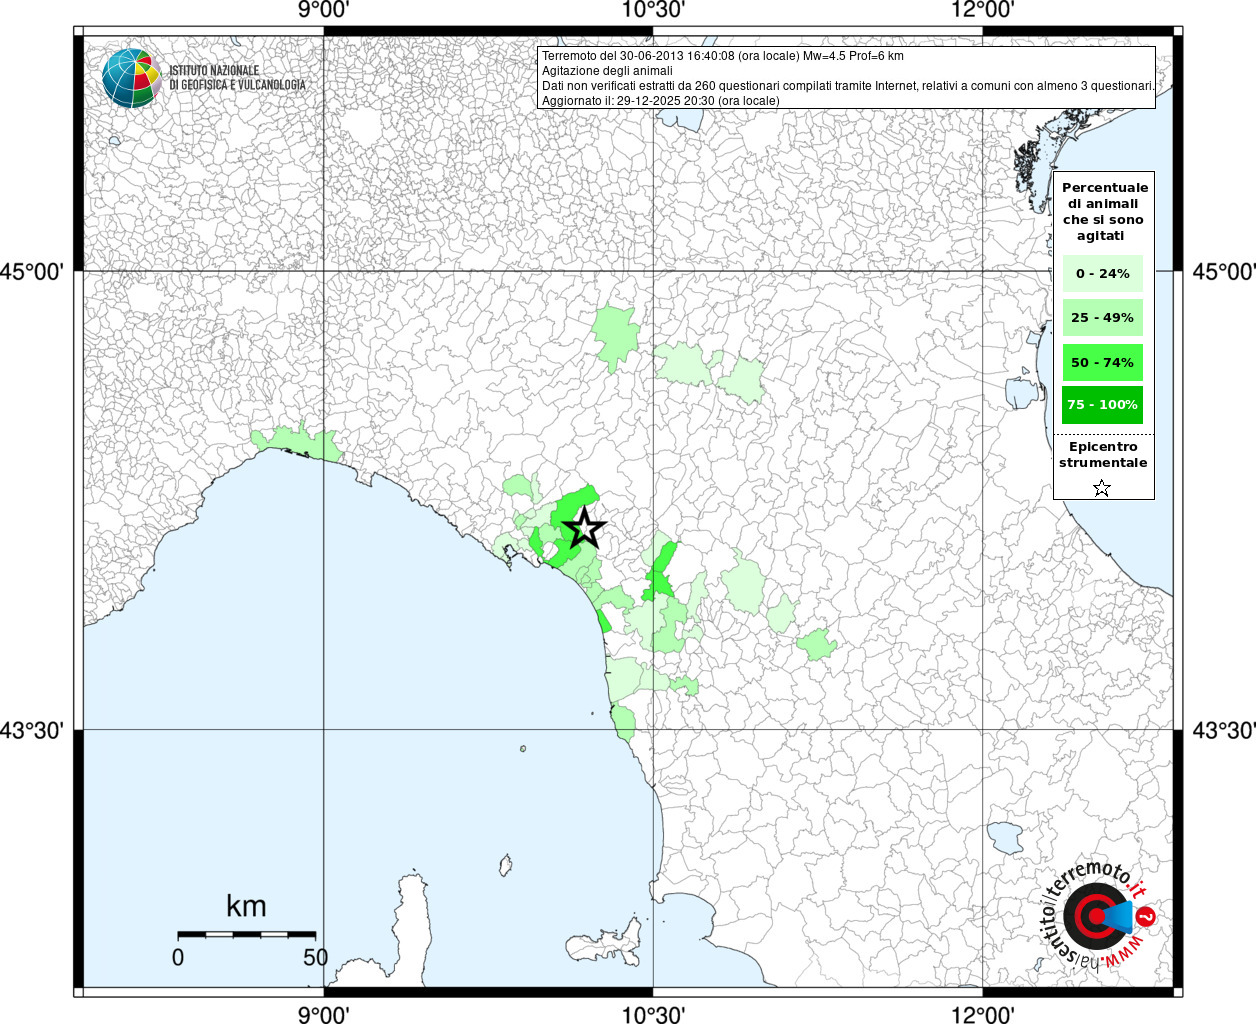Click the scale bar '0' value

tap(178, 957)
